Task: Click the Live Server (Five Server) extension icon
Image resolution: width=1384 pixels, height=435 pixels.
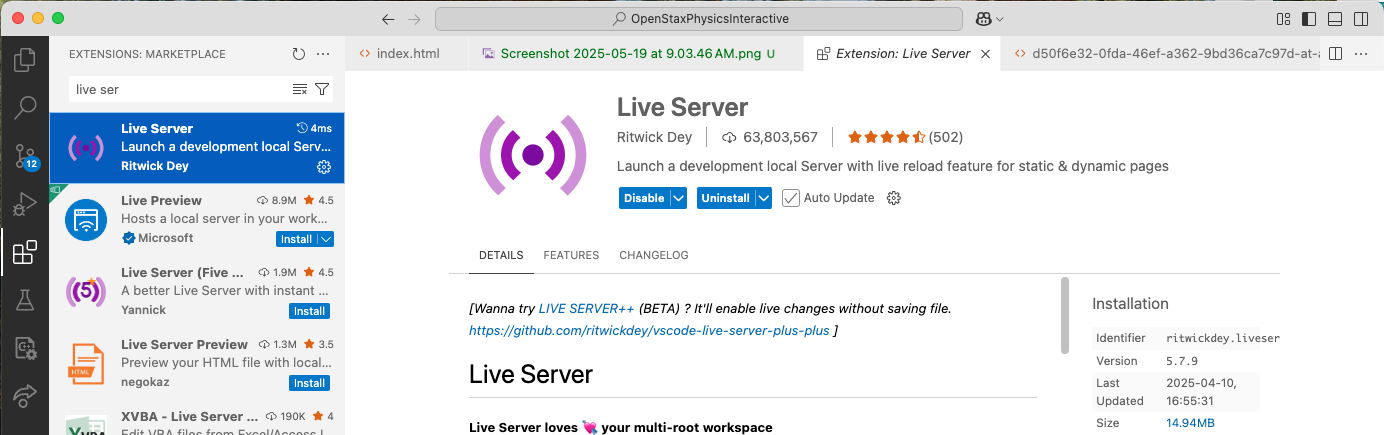Action: pos(86,291)
